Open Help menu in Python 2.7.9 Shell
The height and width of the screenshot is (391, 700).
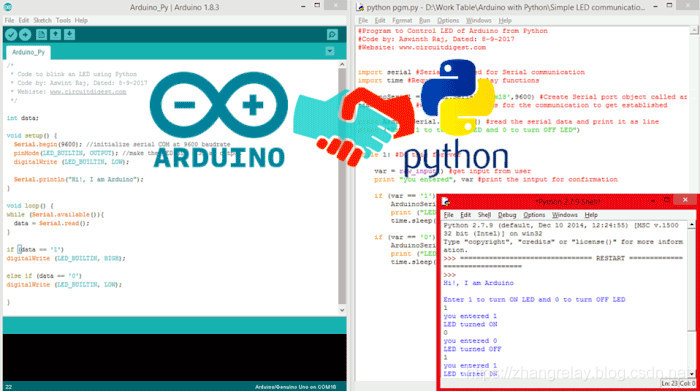click(591, 215)
